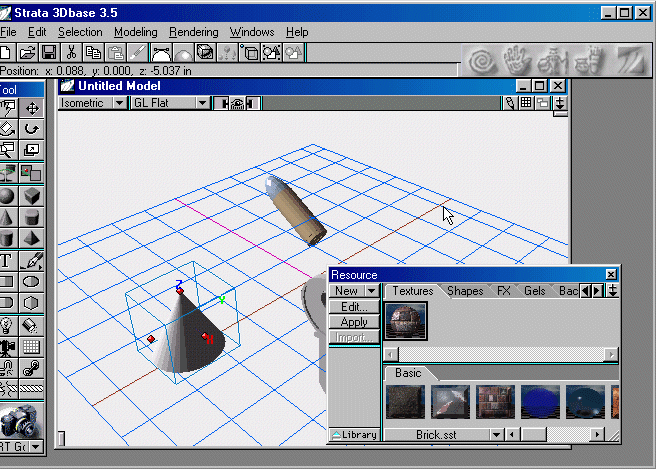
Task: Toggle the eye visibility view button
Action: (237, 103)
